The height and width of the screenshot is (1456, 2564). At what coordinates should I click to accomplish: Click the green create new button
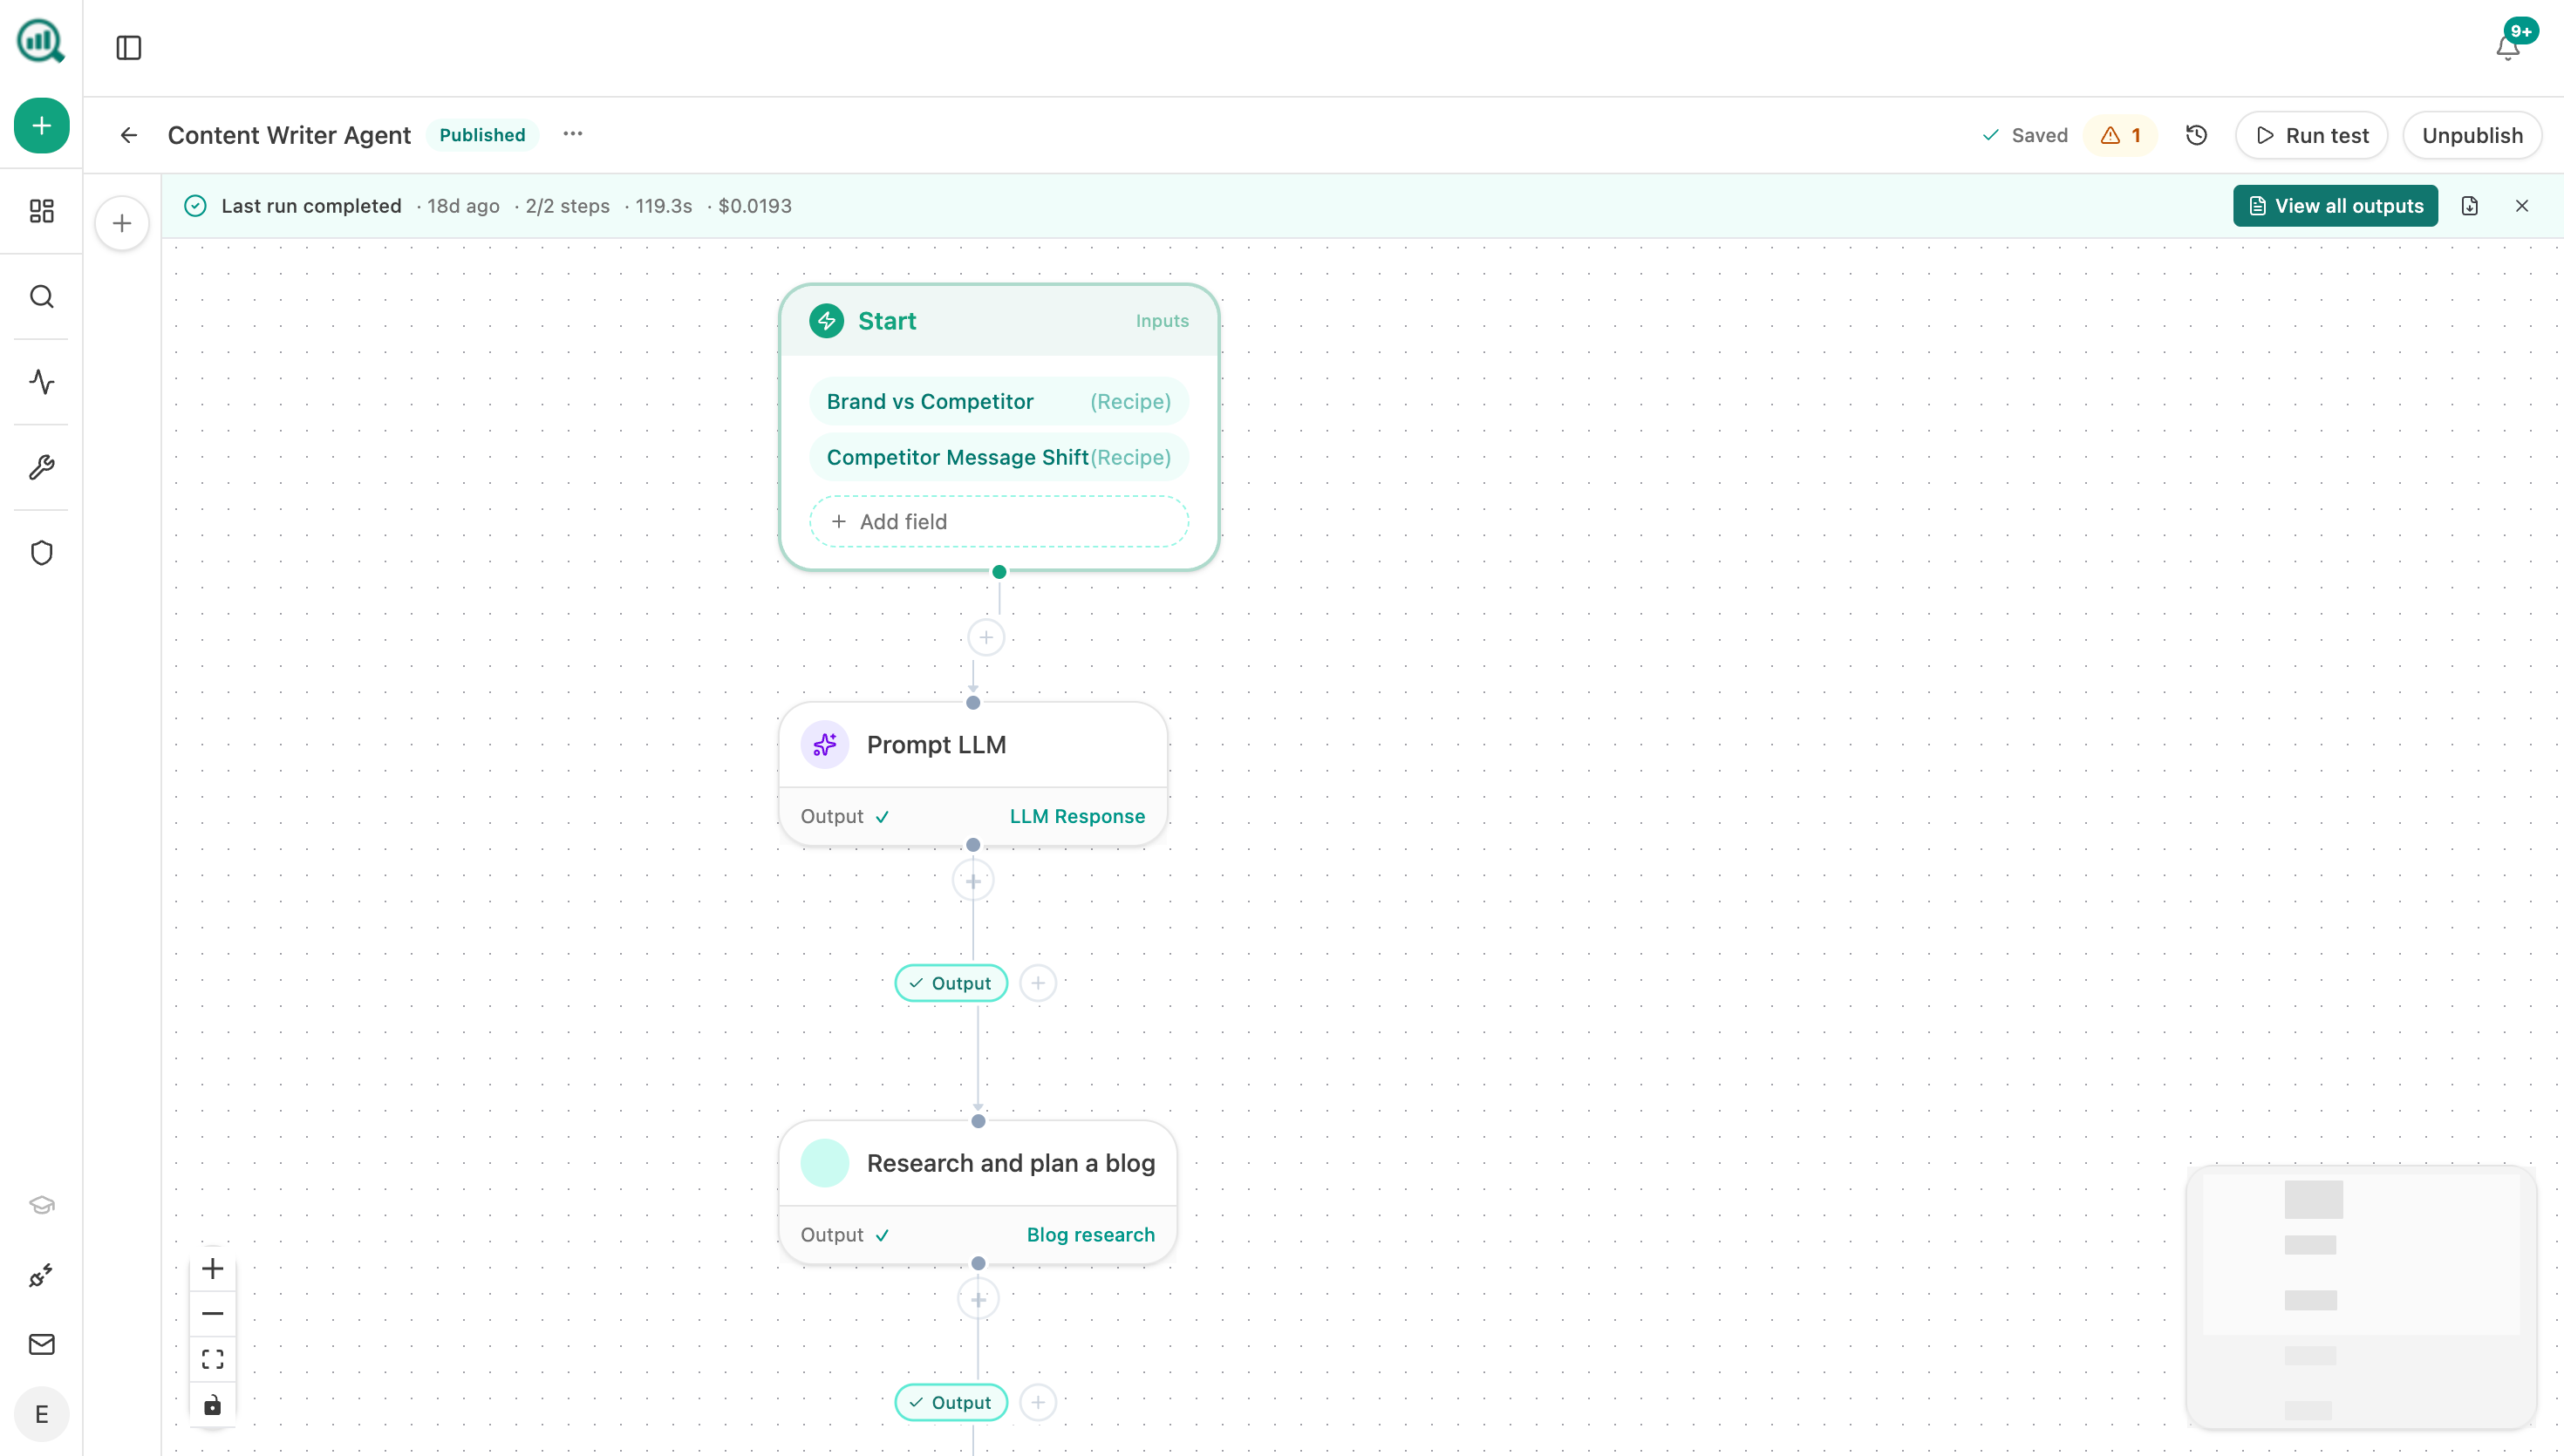coord(41,126)
